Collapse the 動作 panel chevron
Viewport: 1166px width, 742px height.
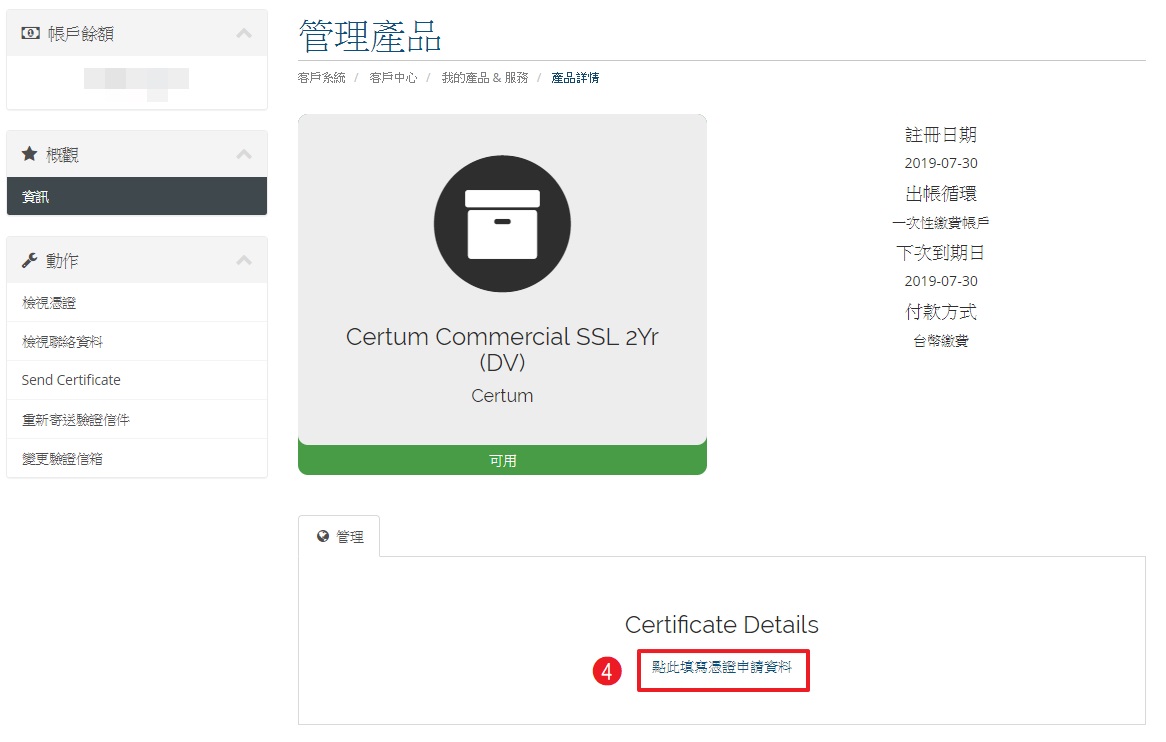point(244,260)
